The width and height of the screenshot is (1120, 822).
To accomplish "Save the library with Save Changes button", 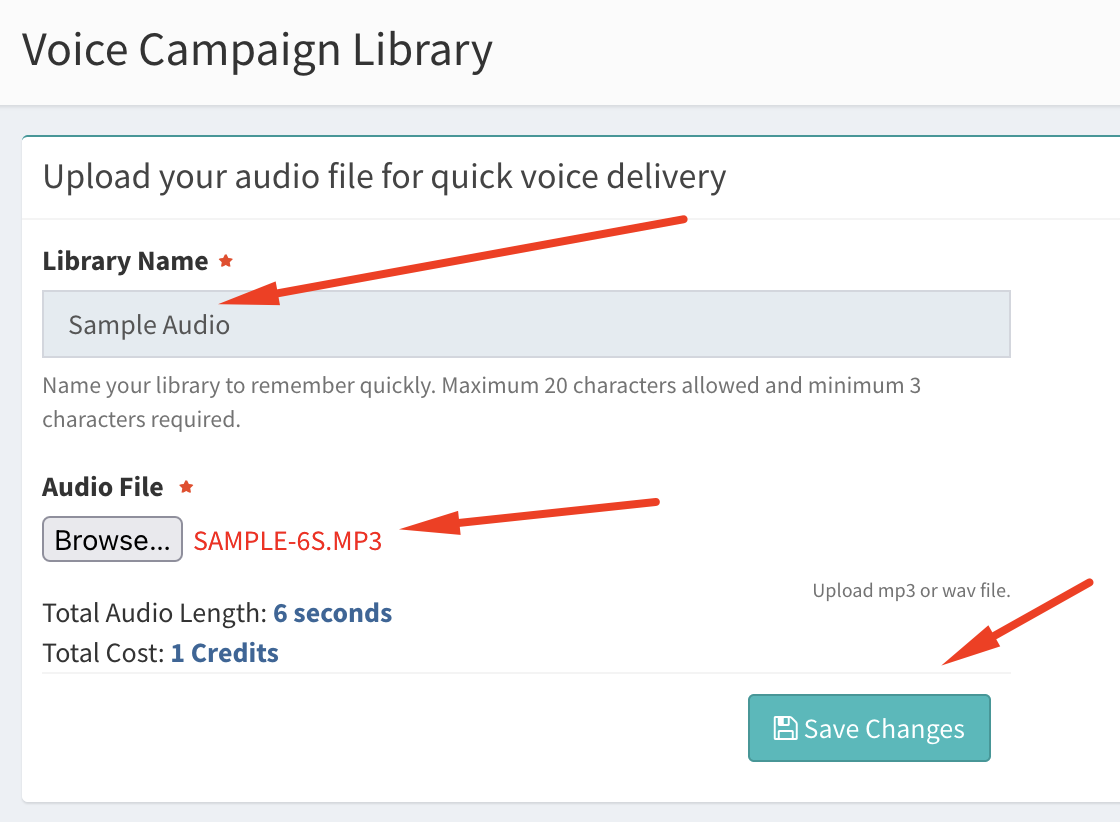I will pyautogui.click(x=869, y=728).
